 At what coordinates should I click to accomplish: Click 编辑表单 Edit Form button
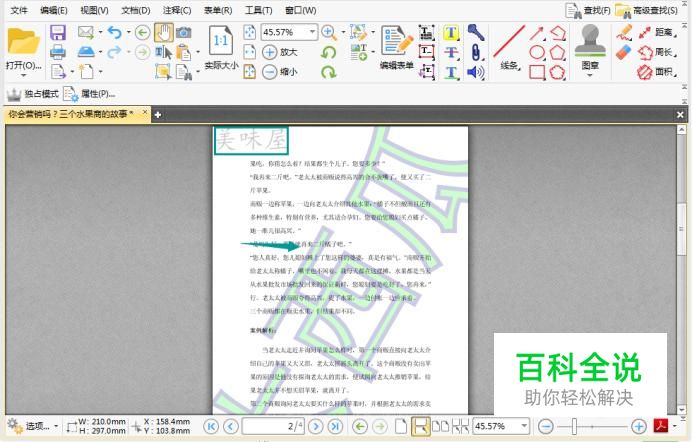(x=396, y=48)
